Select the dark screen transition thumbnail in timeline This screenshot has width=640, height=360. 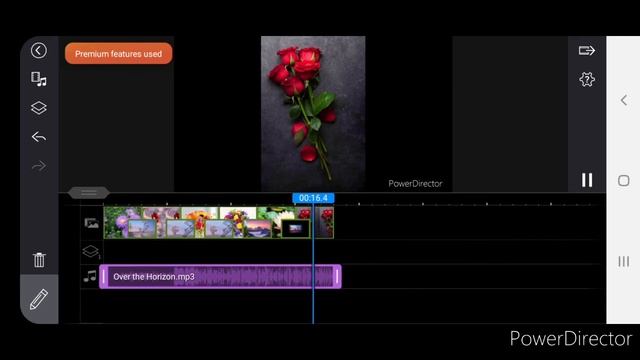[296, 229]
